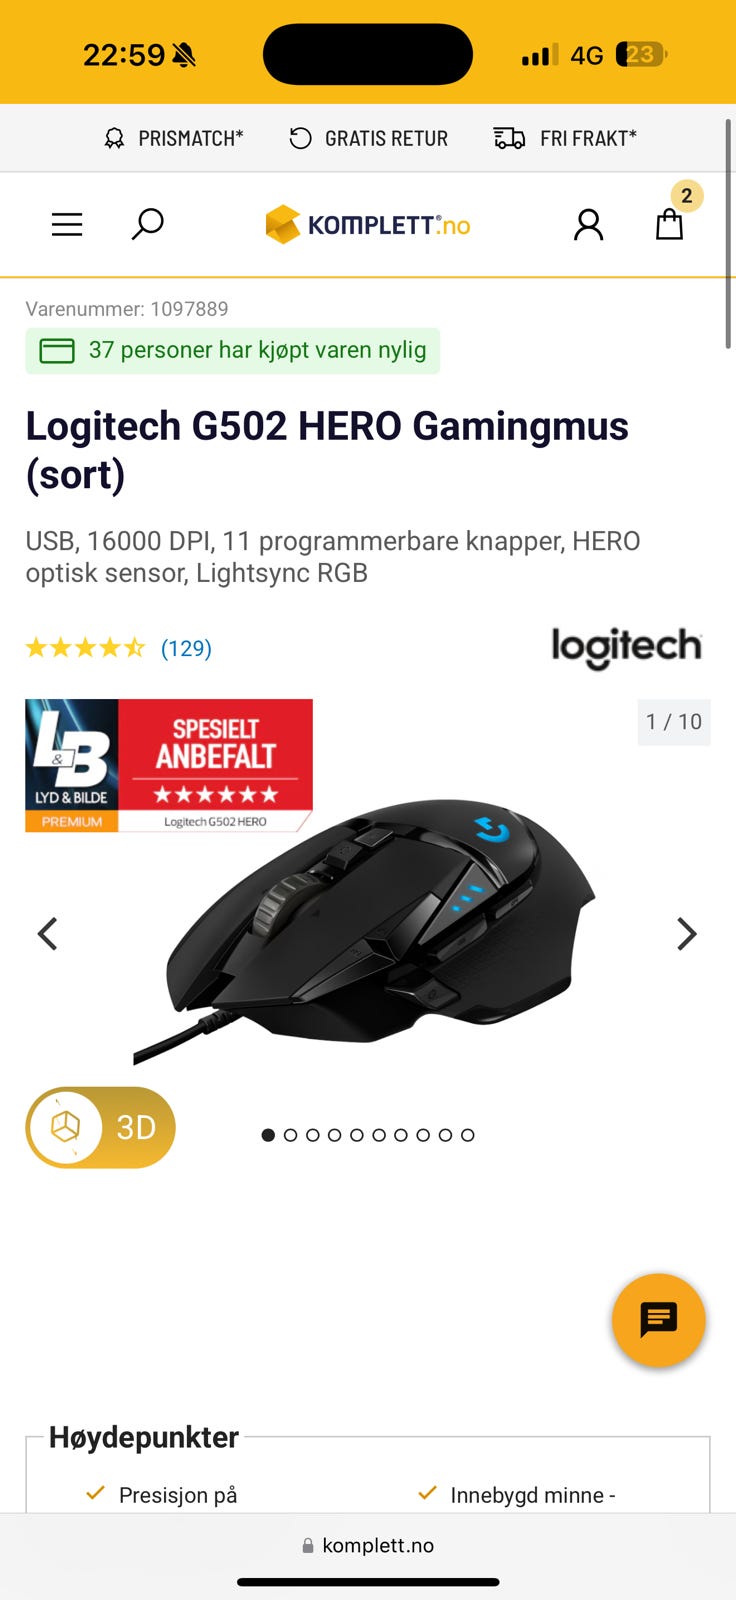Open the hamburger navigation menu
The width and height of the screenshot is (736, 1600).
click(67, 225)
